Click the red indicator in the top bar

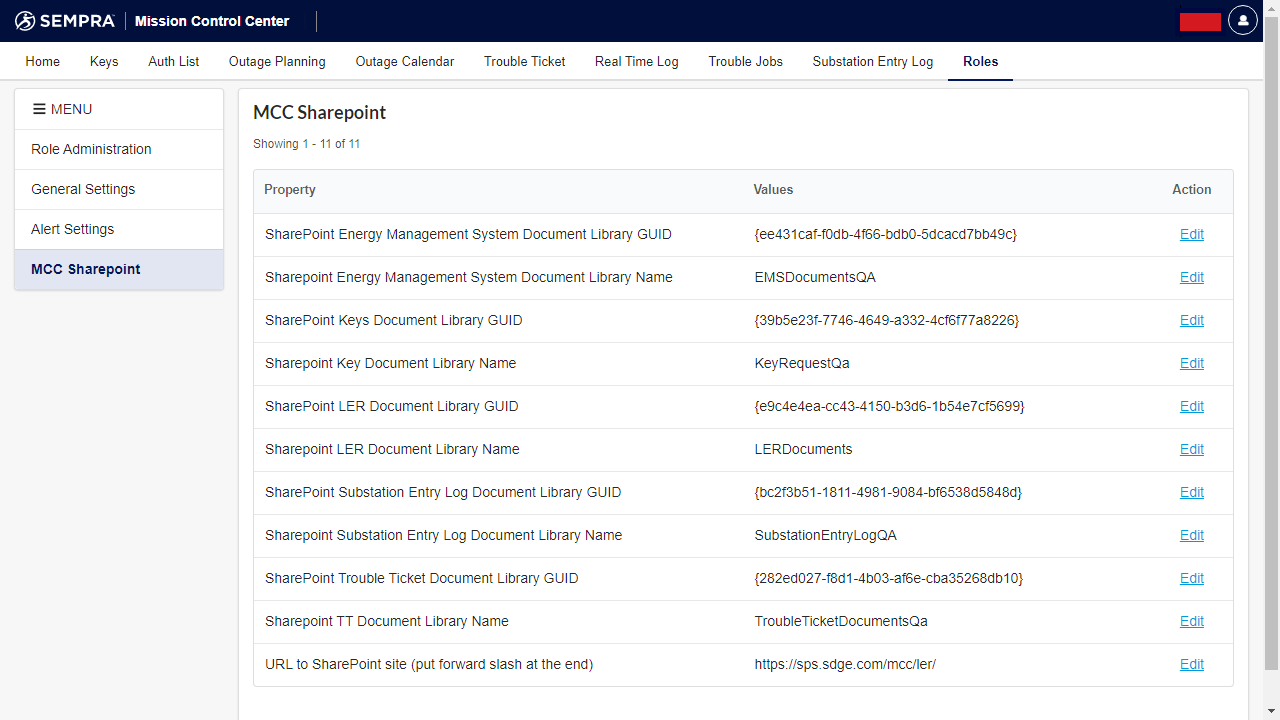pyautogui.click(x=1199, y=20)
